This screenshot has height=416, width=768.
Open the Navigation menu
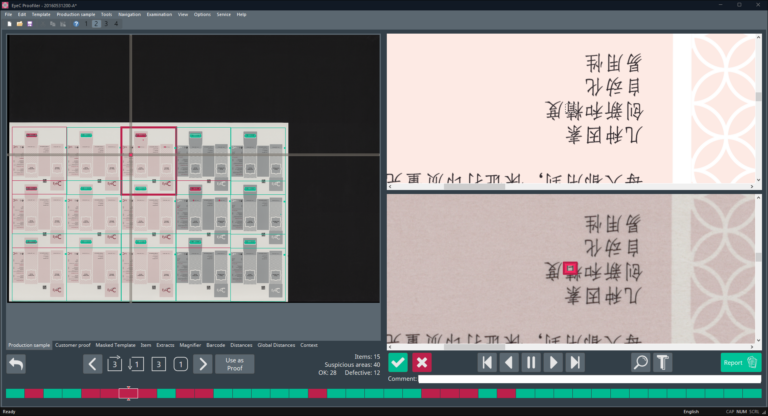[x=129, y=15]
